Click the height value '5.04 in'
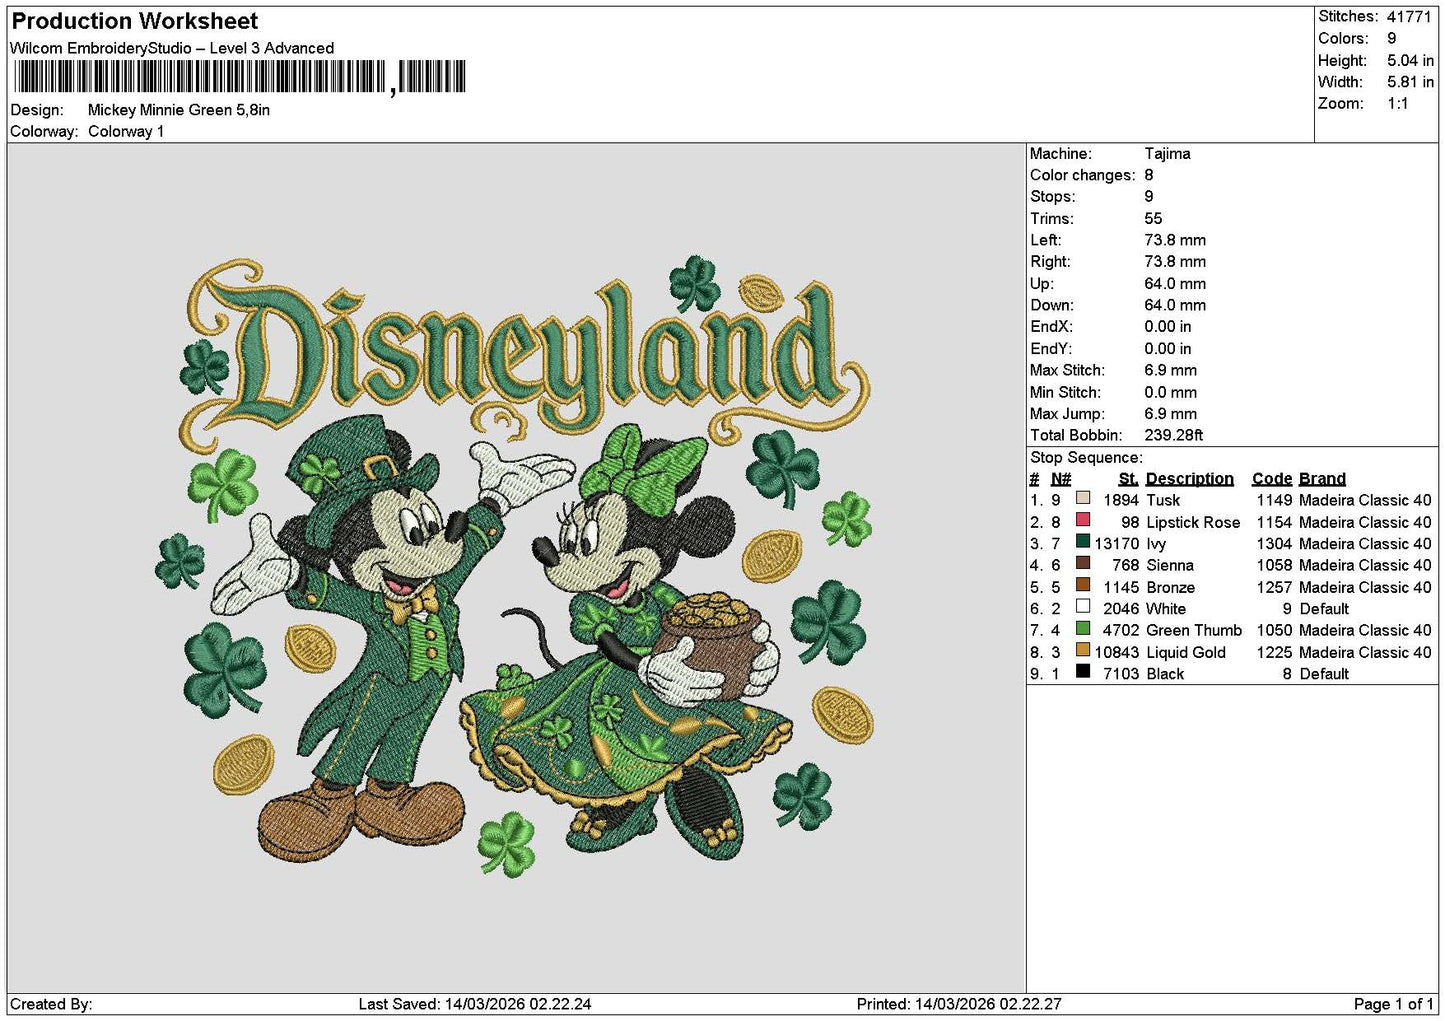This screenshot has height=1021, width=1445. [1410, 60]
